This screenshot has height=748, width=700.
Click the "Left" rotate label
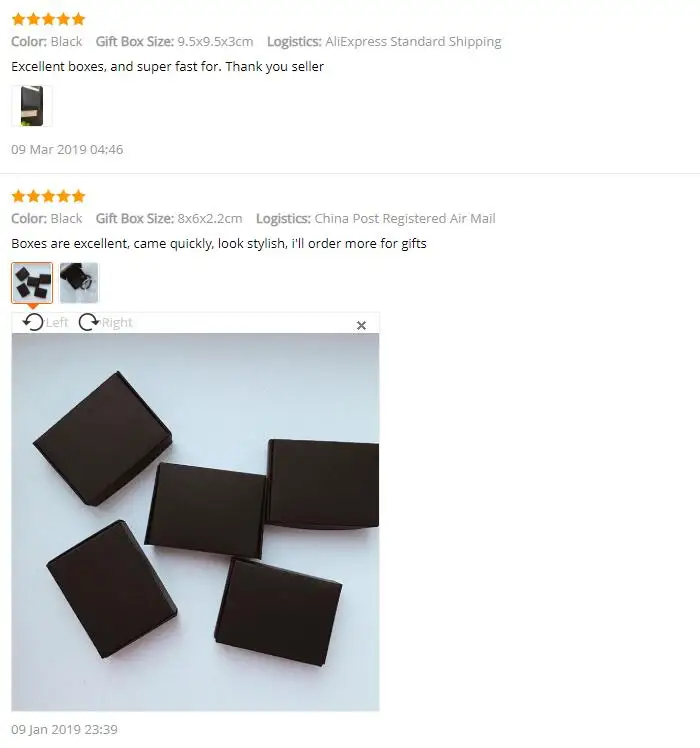(57, 322)
